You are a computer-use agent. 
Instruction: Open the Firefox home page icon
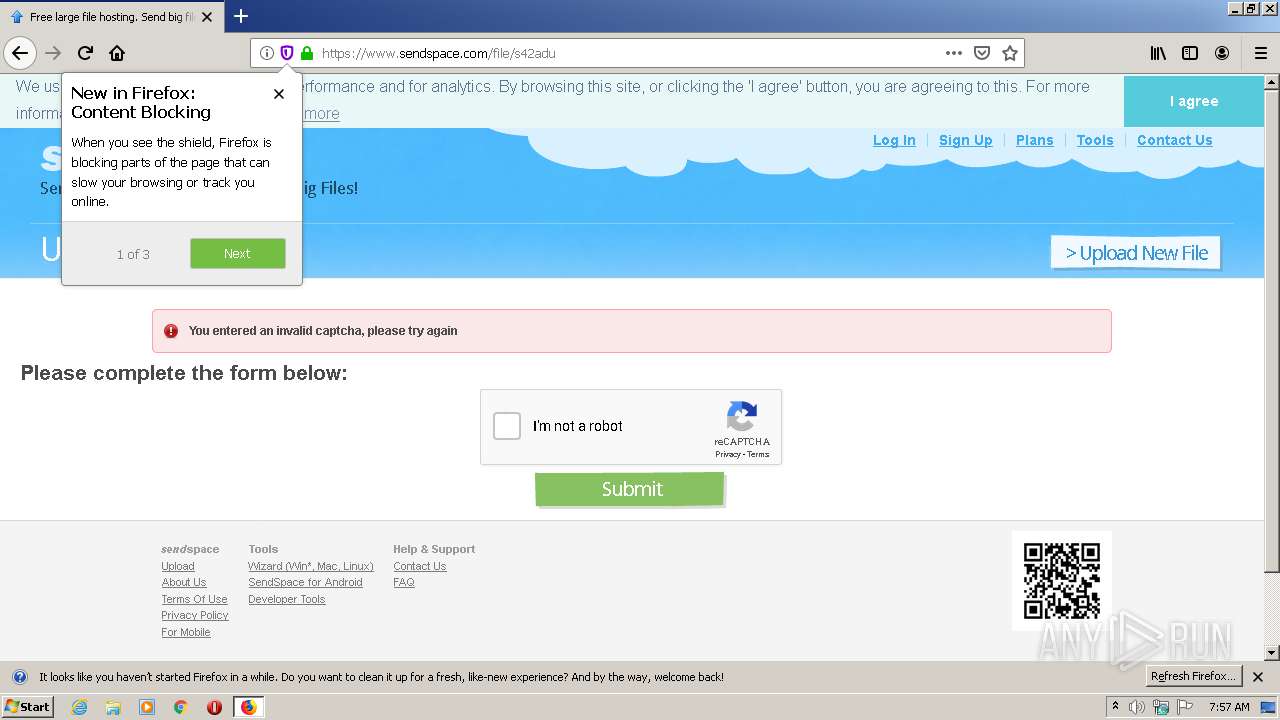(117, 53)
